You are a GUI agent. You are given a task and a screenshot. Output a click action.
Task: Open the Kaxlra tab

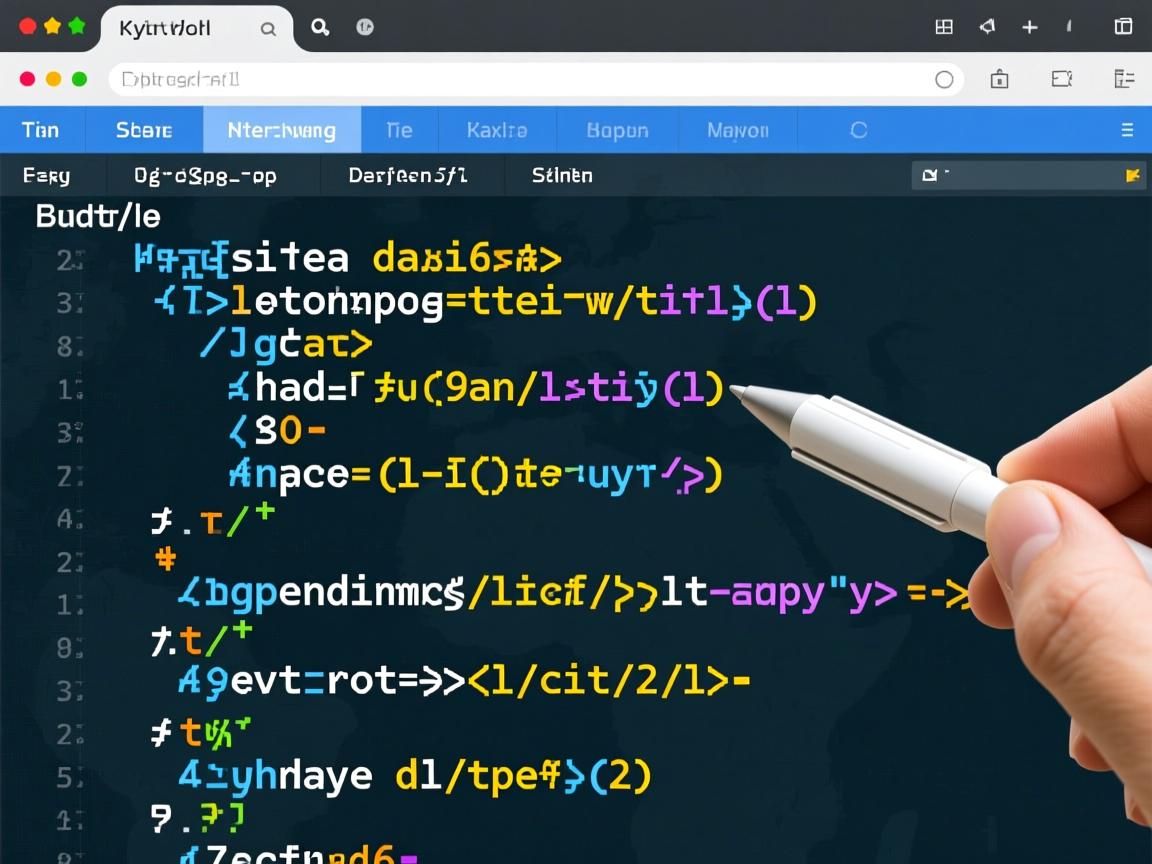(496, 130)
